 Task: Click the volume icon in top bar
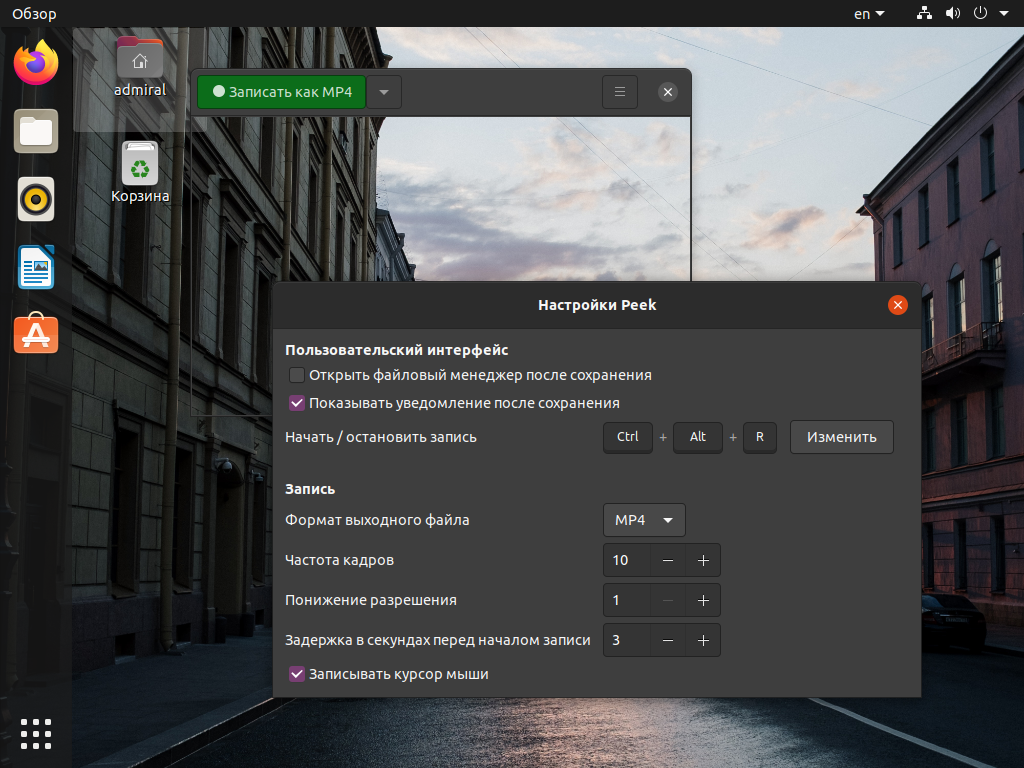(952, 13)
